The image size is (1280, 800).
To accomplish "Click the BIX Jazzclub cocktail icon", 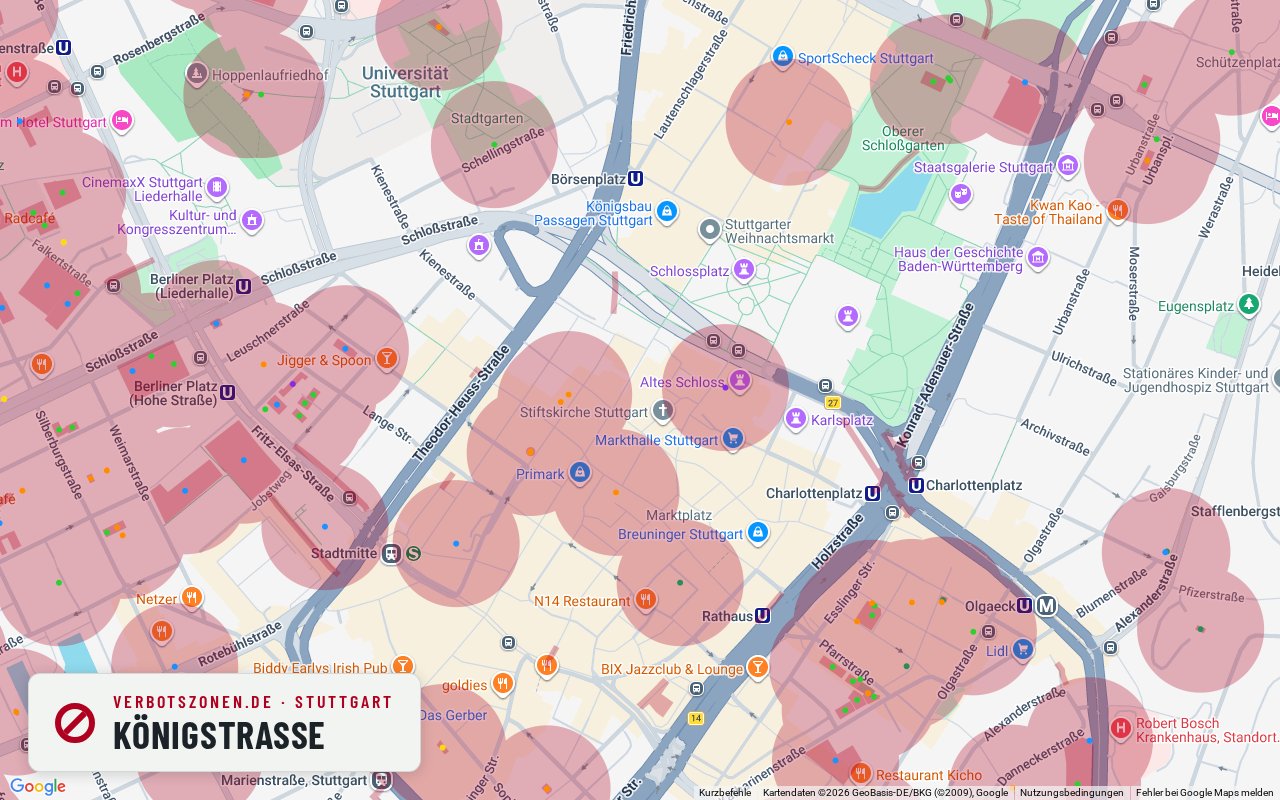I will coord(758,668).
